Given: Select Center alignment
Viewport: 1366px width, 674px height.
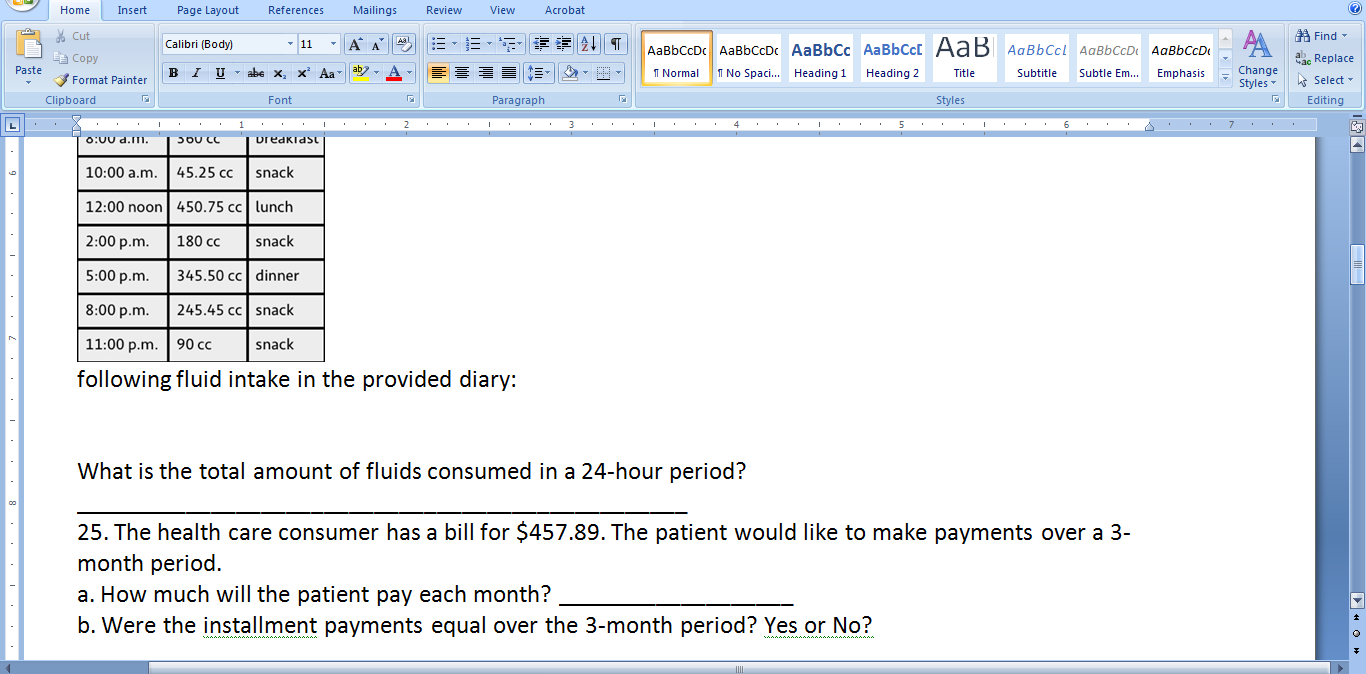Looking at the screenshot, I should coord(461,73).
